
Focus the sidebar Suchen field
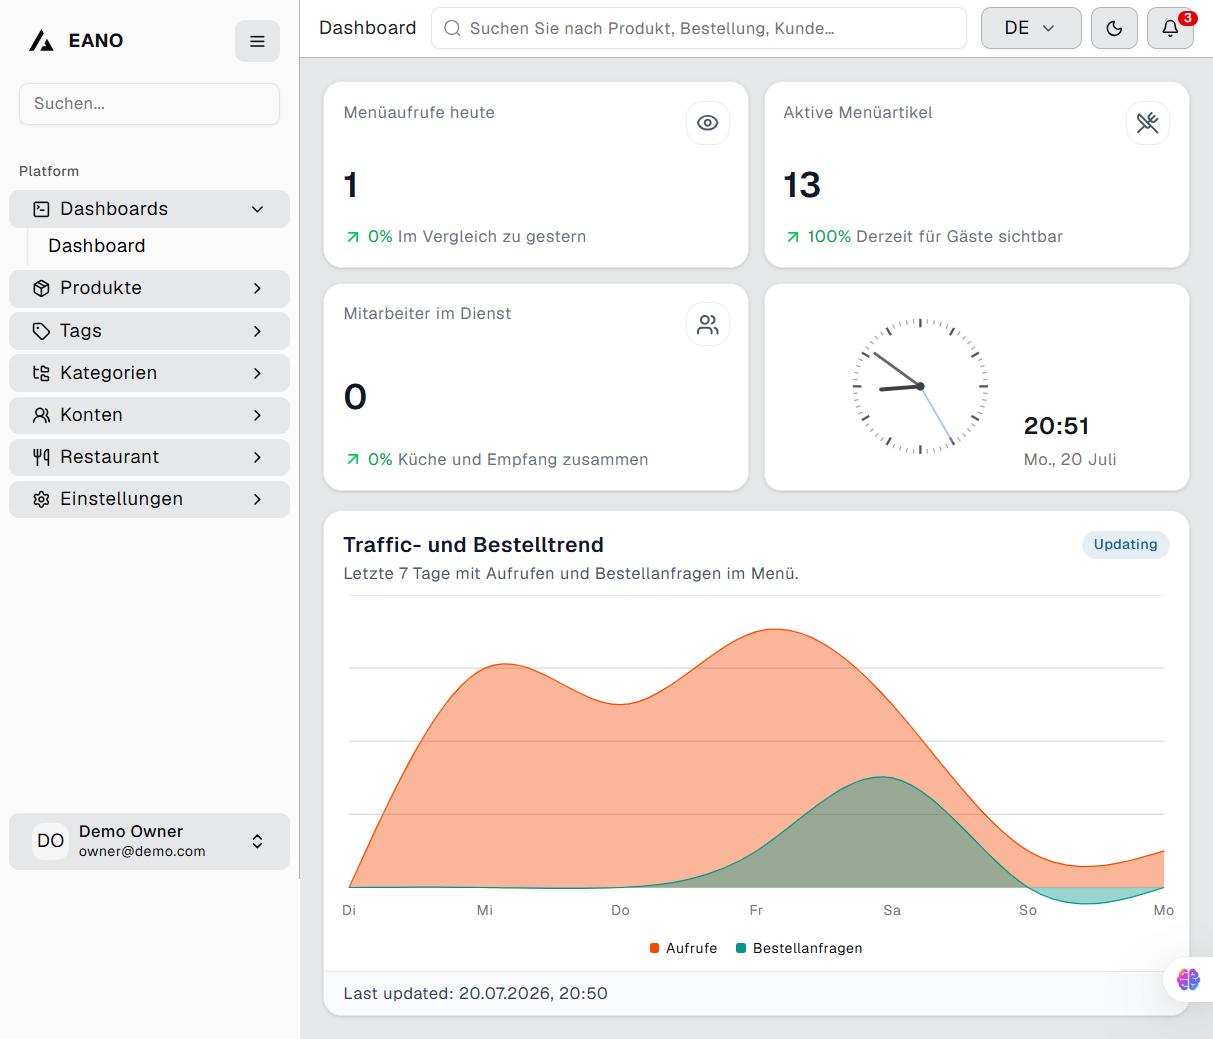point(149,104)
